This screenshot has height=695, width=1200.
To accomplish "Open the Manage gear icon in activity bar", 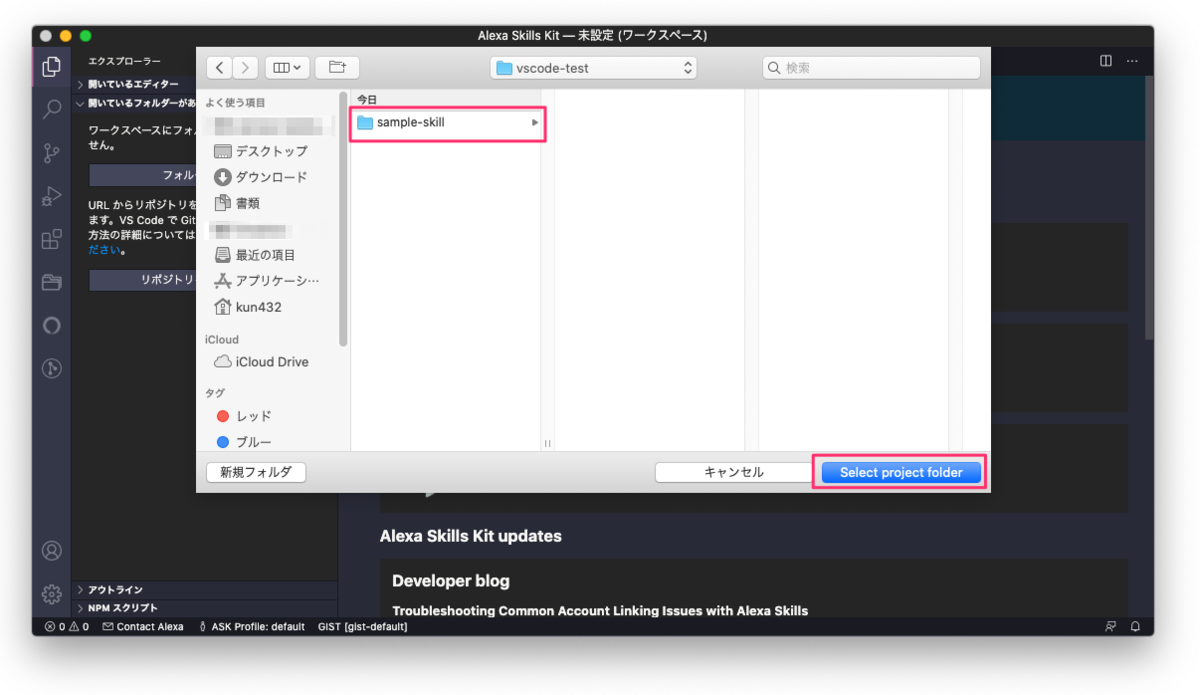I will tap(51, 594).
